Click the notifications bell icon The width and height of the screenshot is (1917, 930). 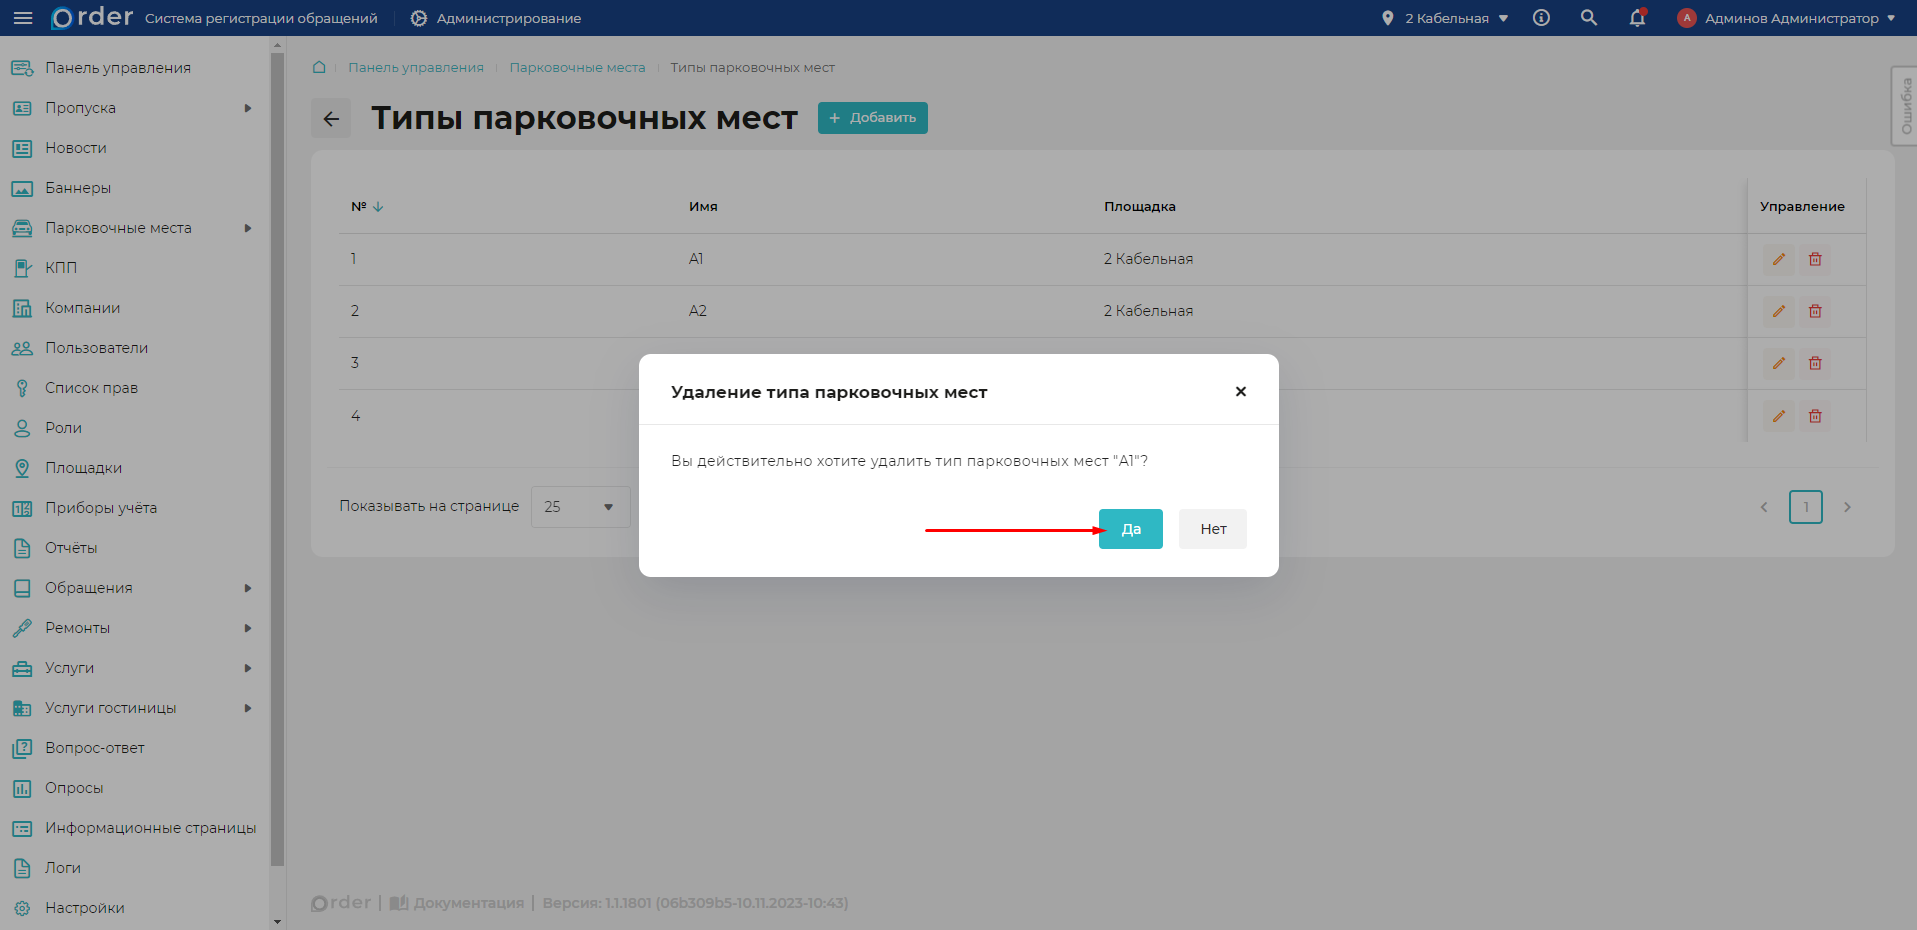(1637, 18)
